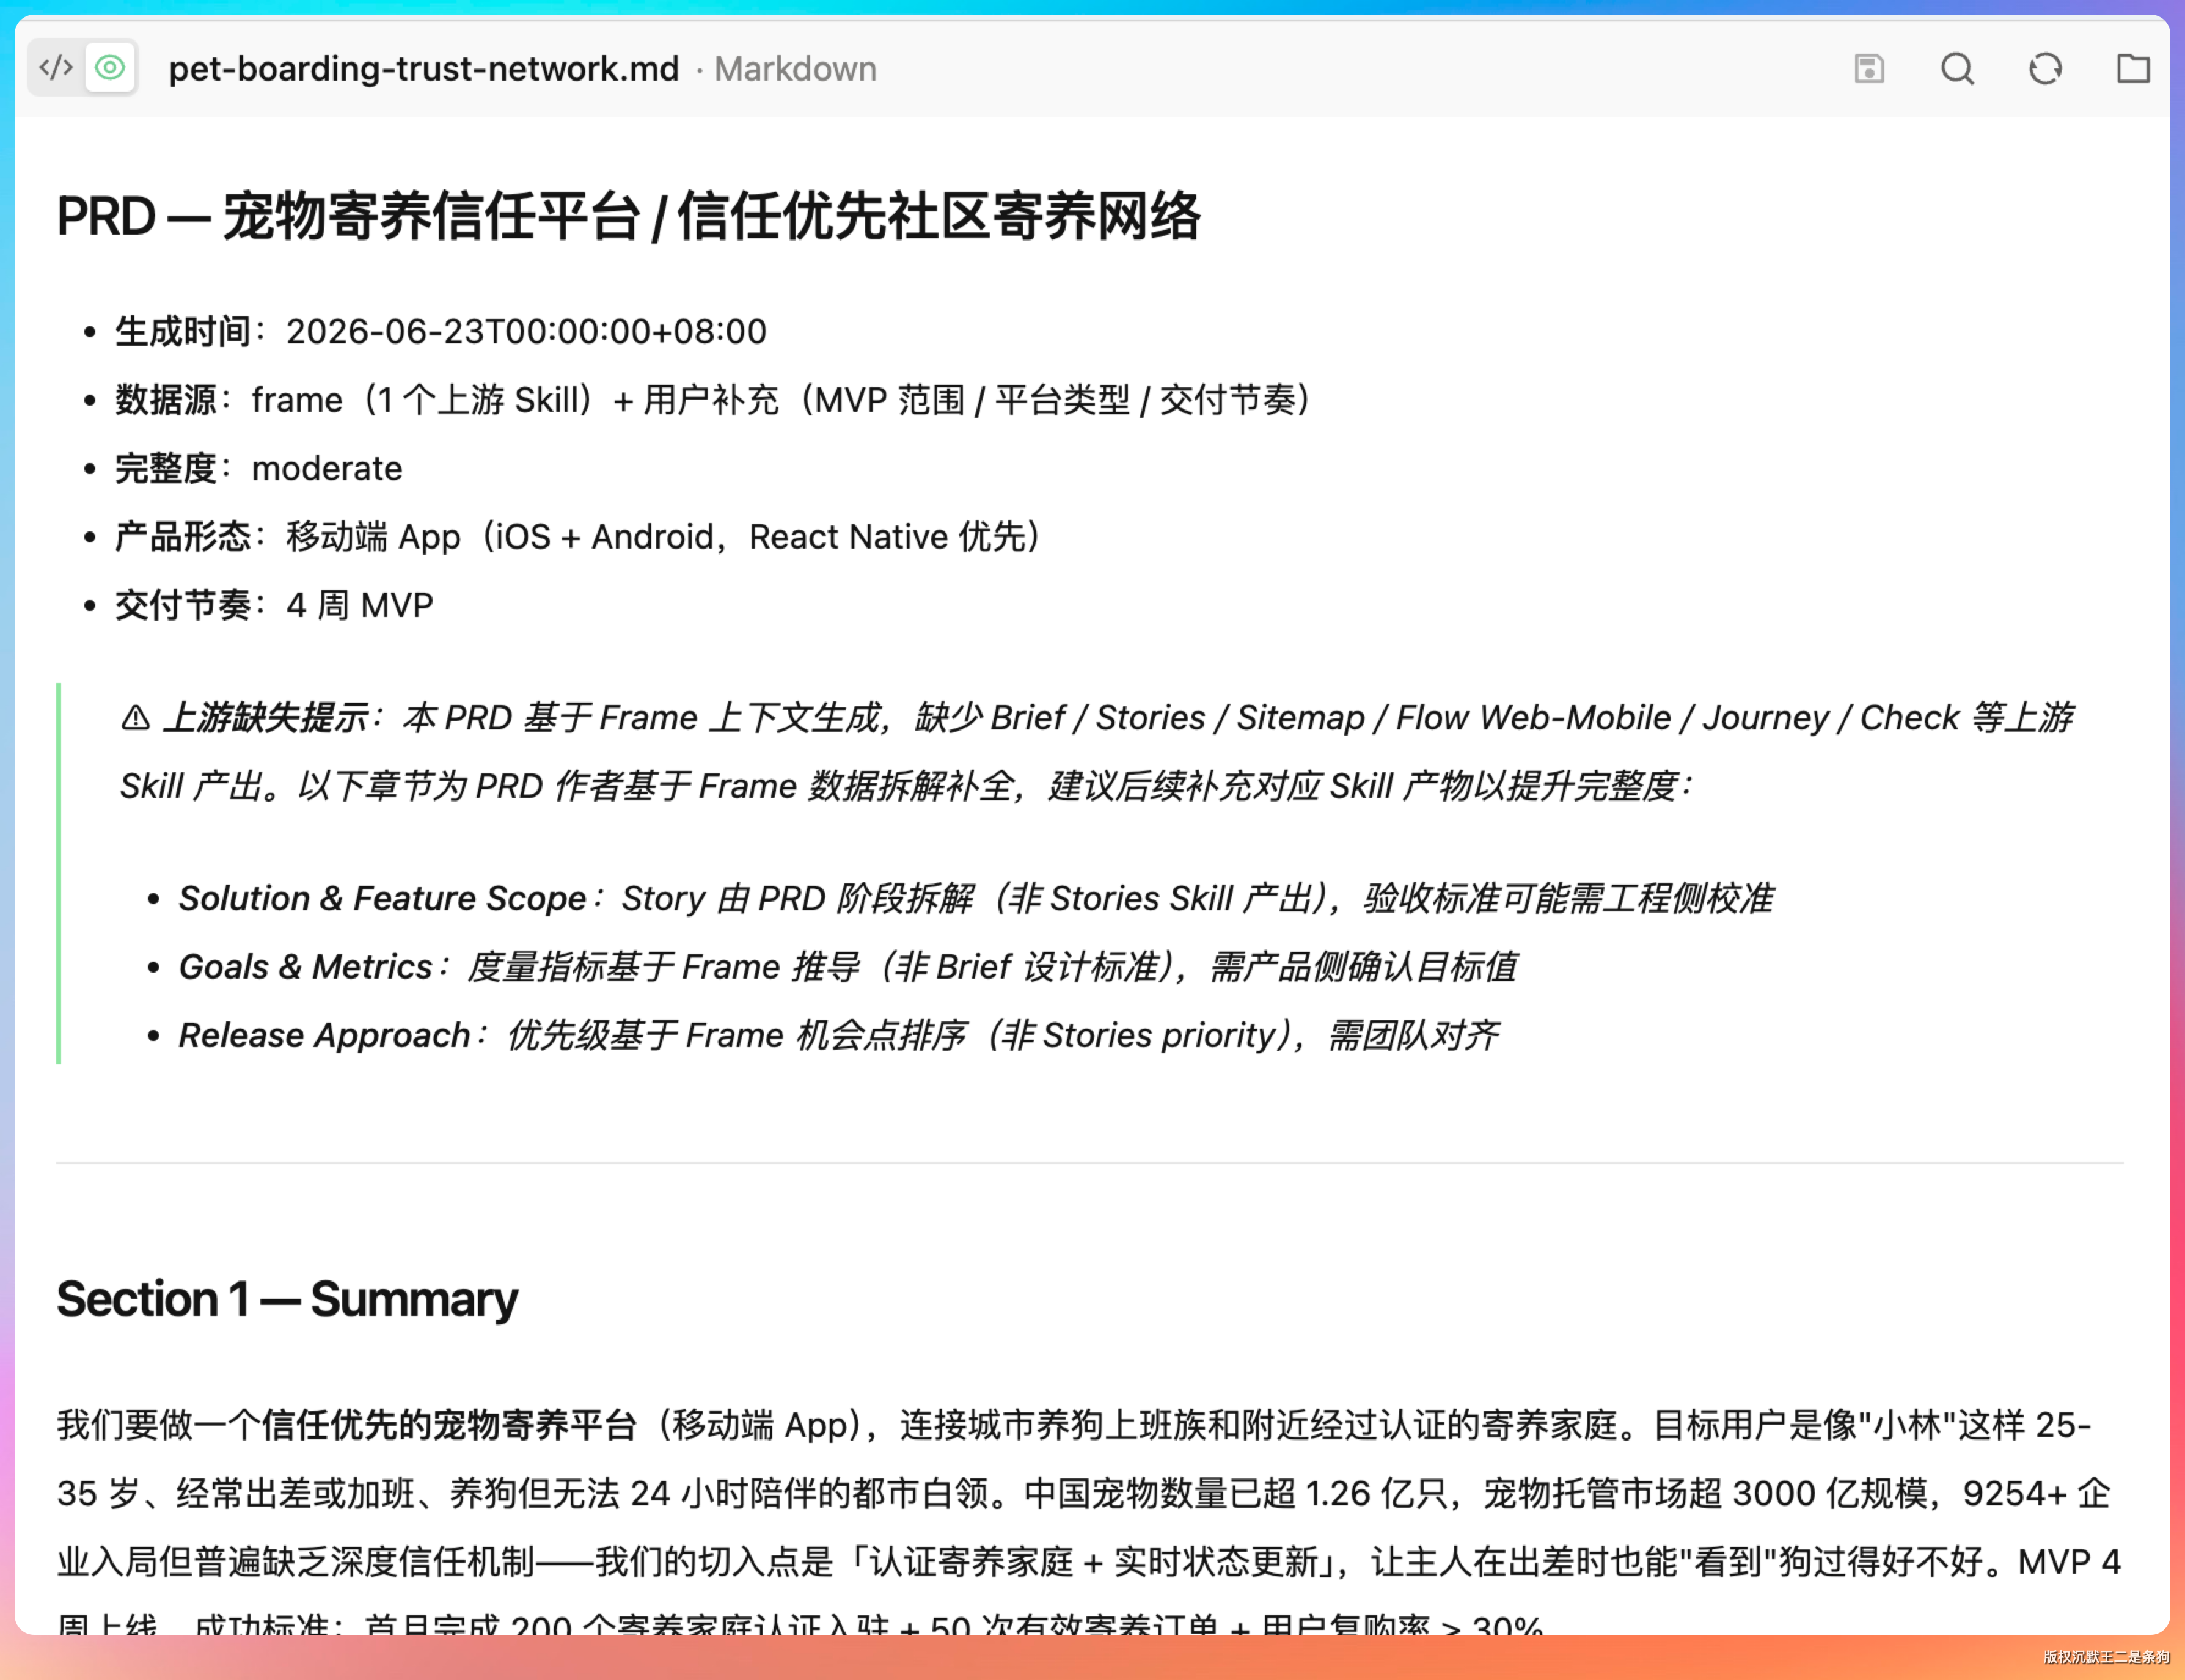The image size is (2185, 1680).
Task: Click bold phrase 信任优先的宠物寄养平台
Action: coord(449,1425)
